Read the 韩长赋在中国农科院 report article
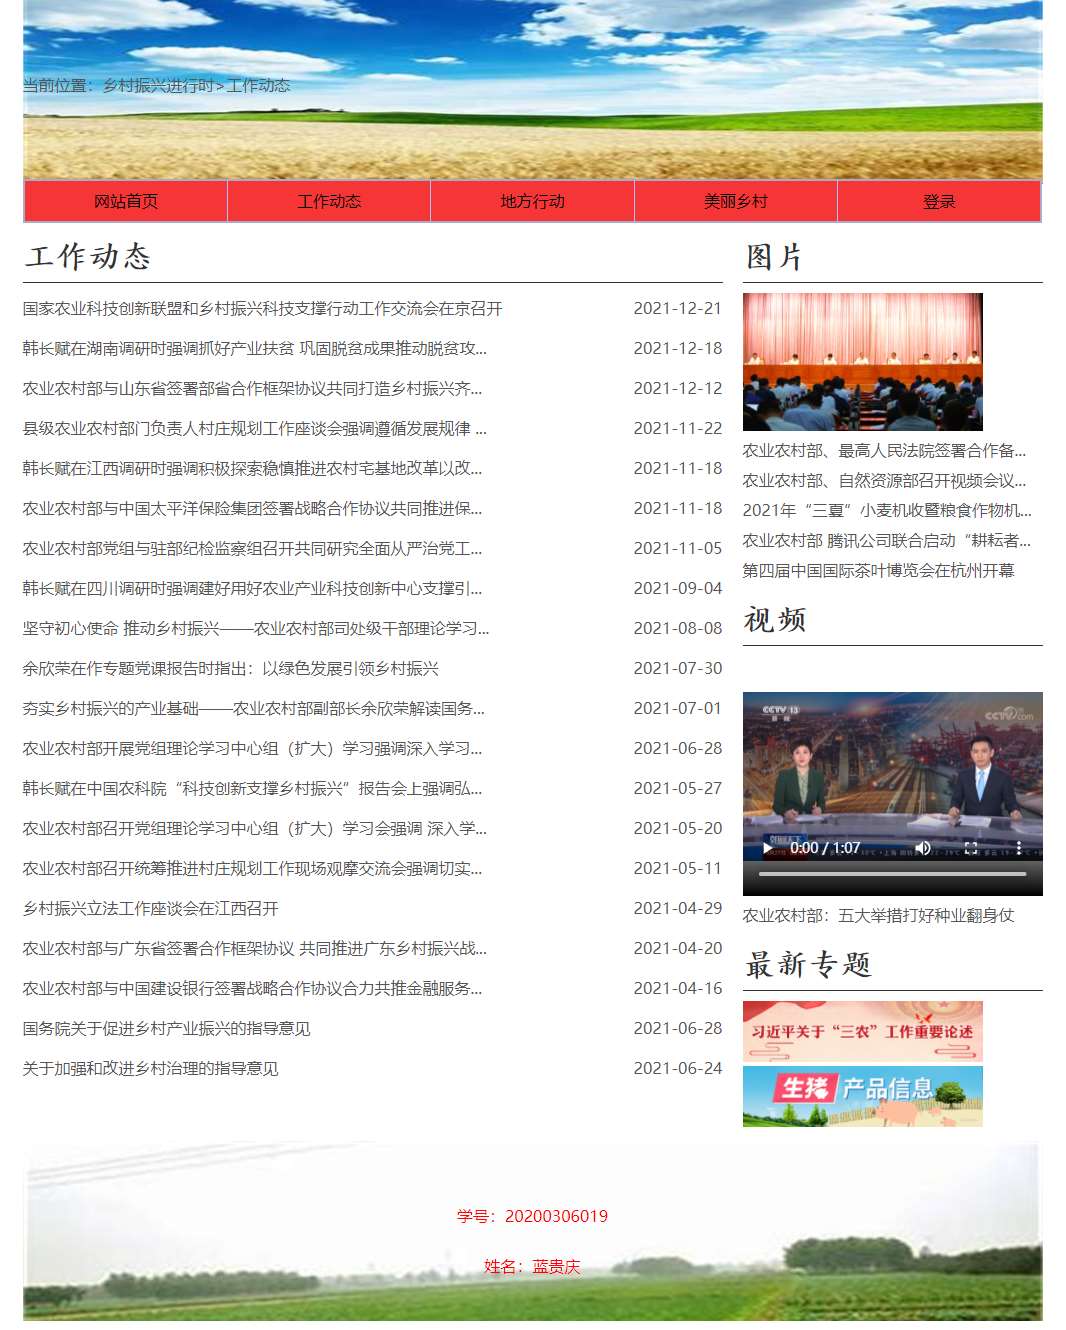The height and width of the screenshot is (1330, 1066). (x=252, y=789)
